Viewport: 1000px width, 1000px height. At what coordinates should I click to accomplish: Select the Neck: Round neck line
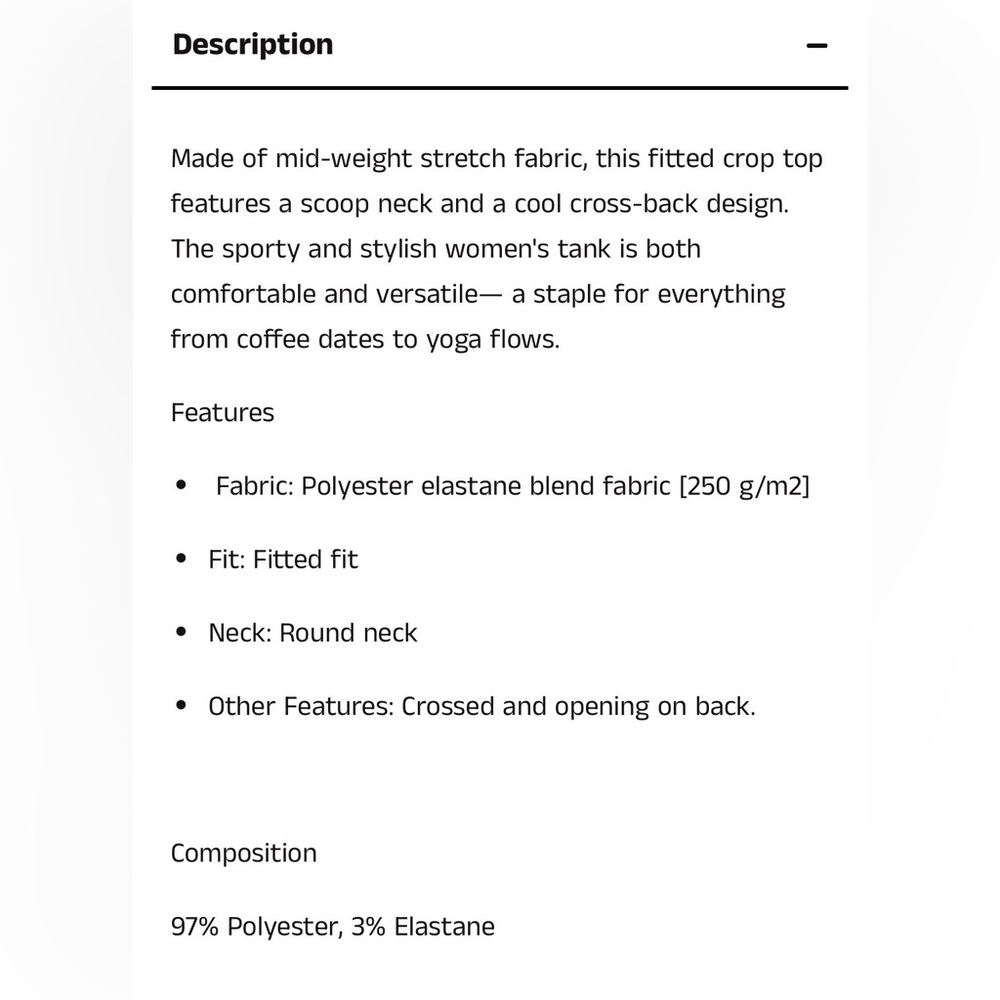pos(312,633)
